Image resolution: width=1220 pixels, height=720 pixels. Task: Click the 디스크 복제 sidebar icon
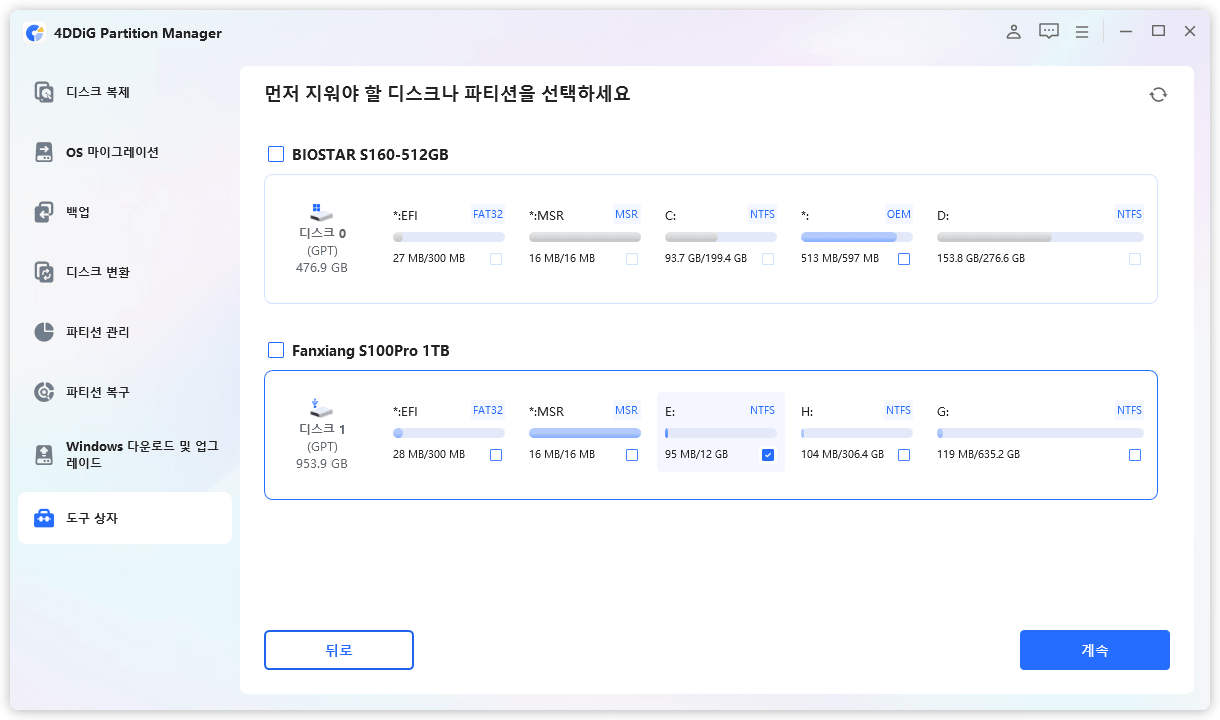(44, 92)
